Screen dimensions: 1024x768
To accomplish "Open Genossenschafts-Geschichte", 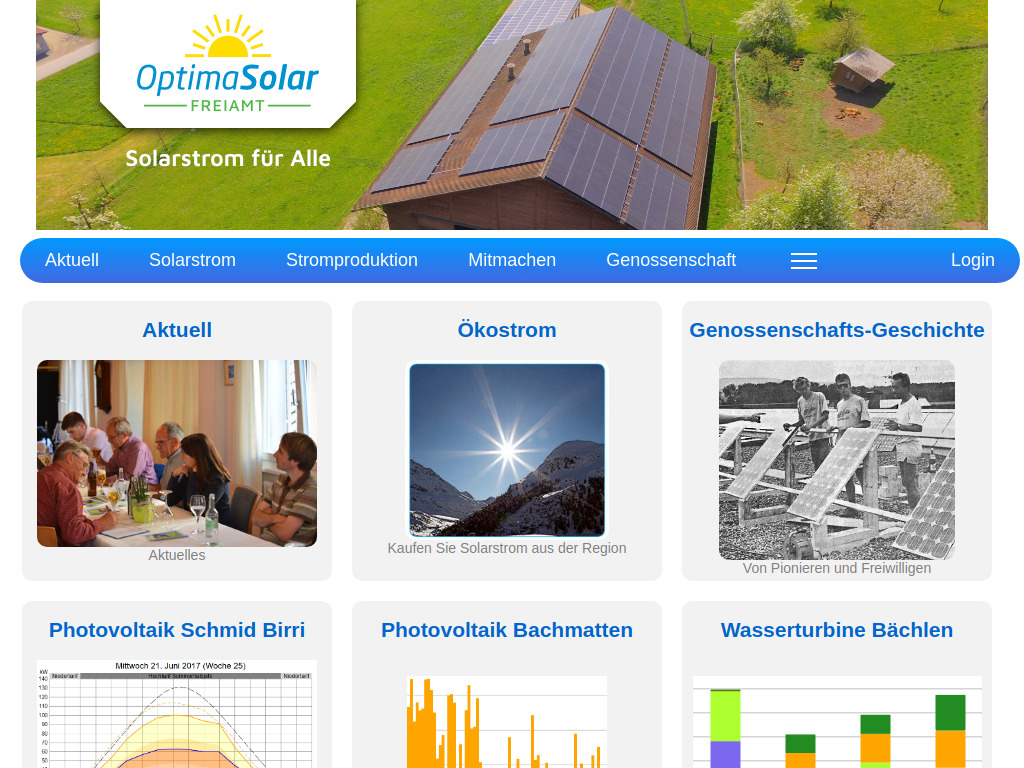I will point(837,329).
